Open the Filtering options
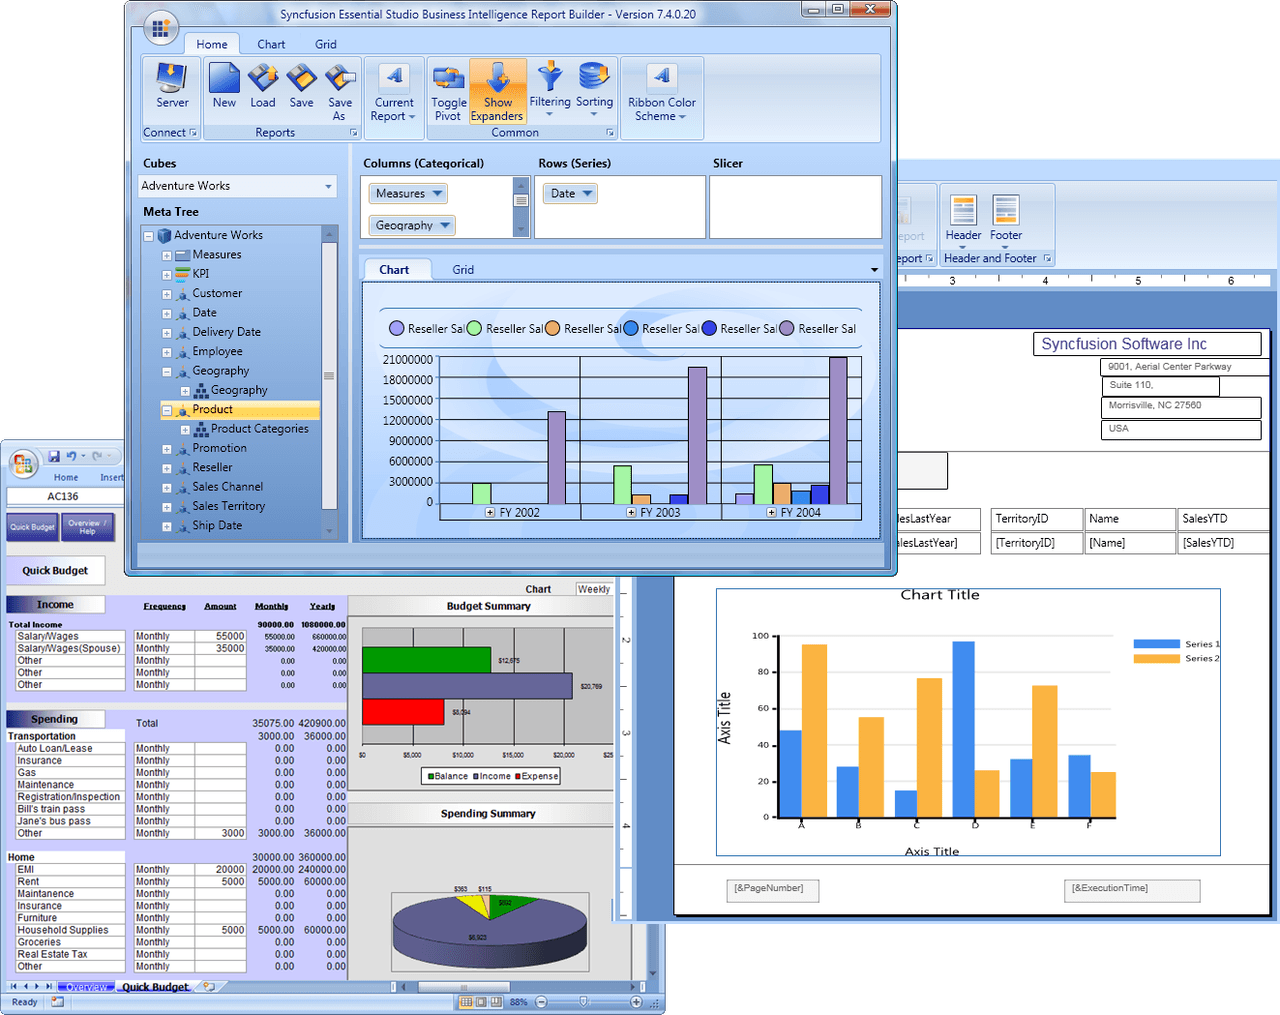This screenshot has width=1280, height=1015. [x=550, y=89]
